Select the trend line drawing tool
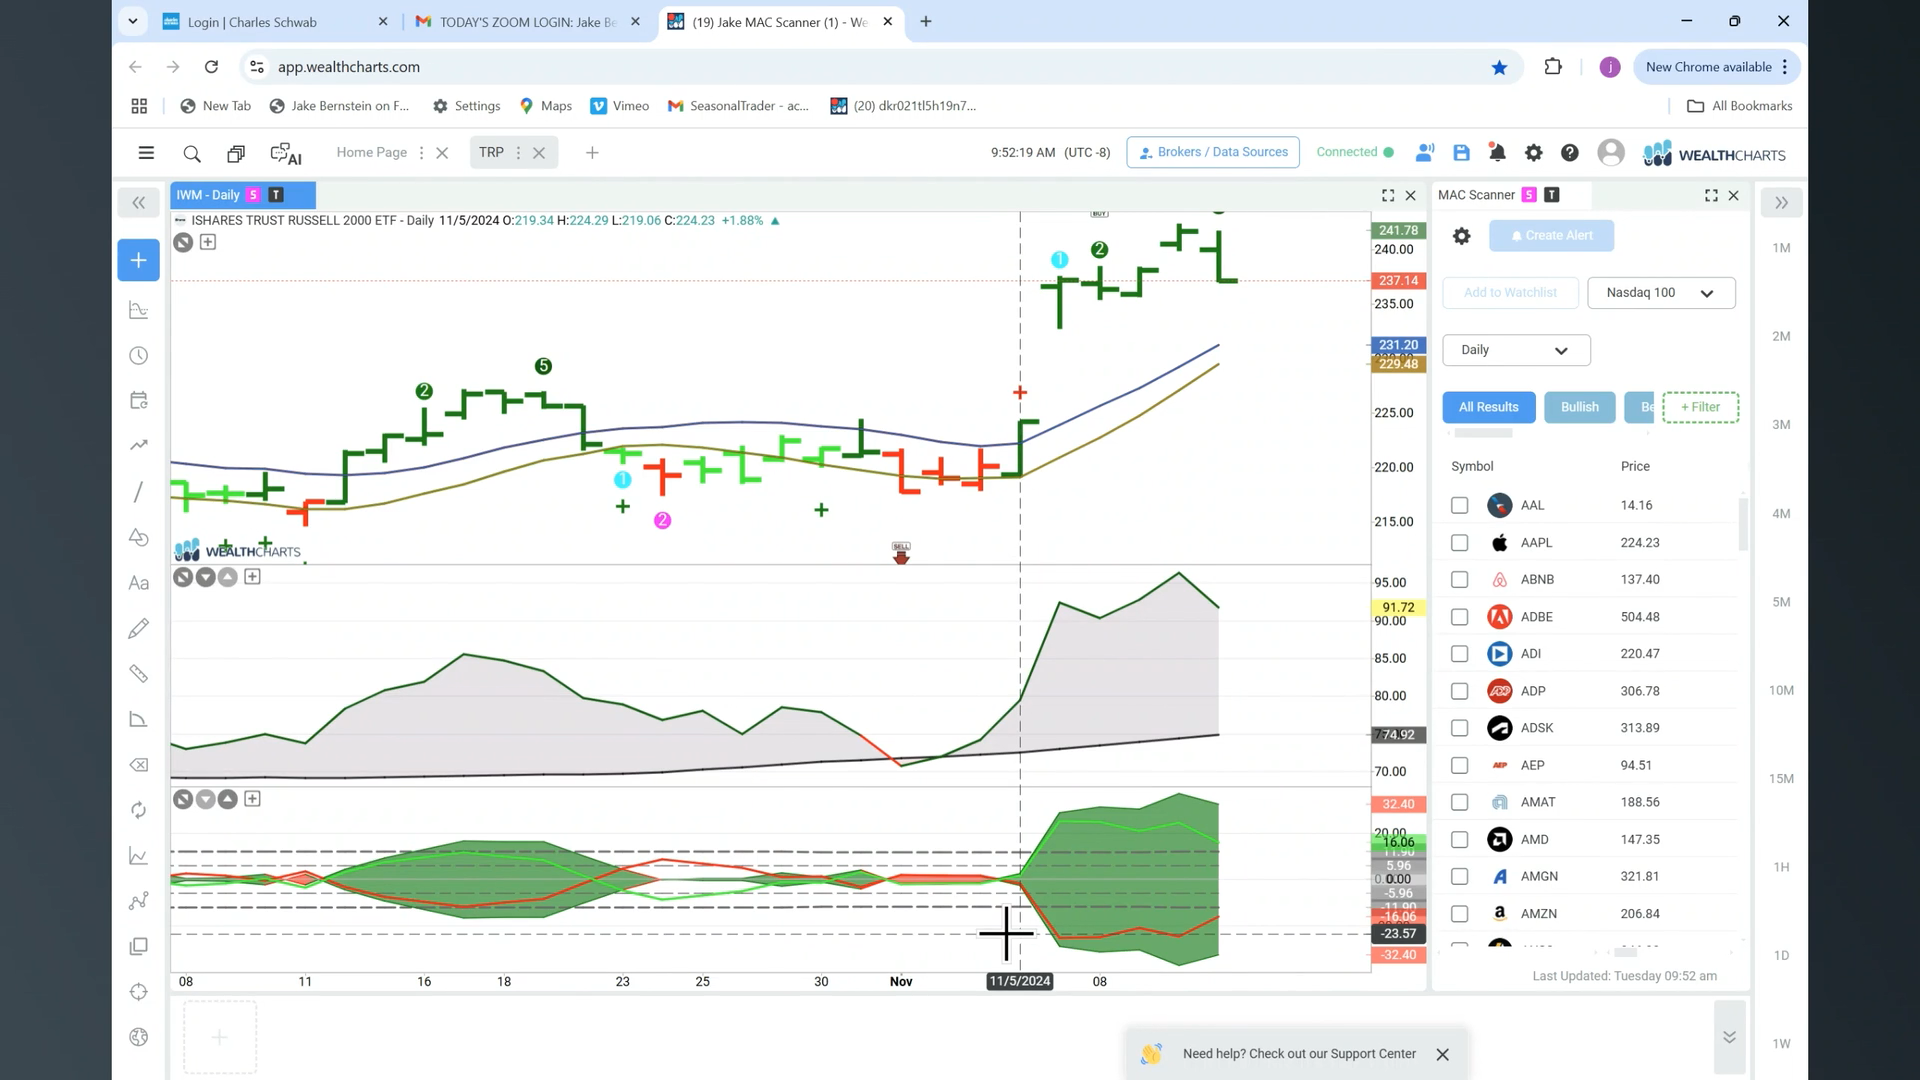Viewport: 1920px width, 1080px height. tap(139, 492)
